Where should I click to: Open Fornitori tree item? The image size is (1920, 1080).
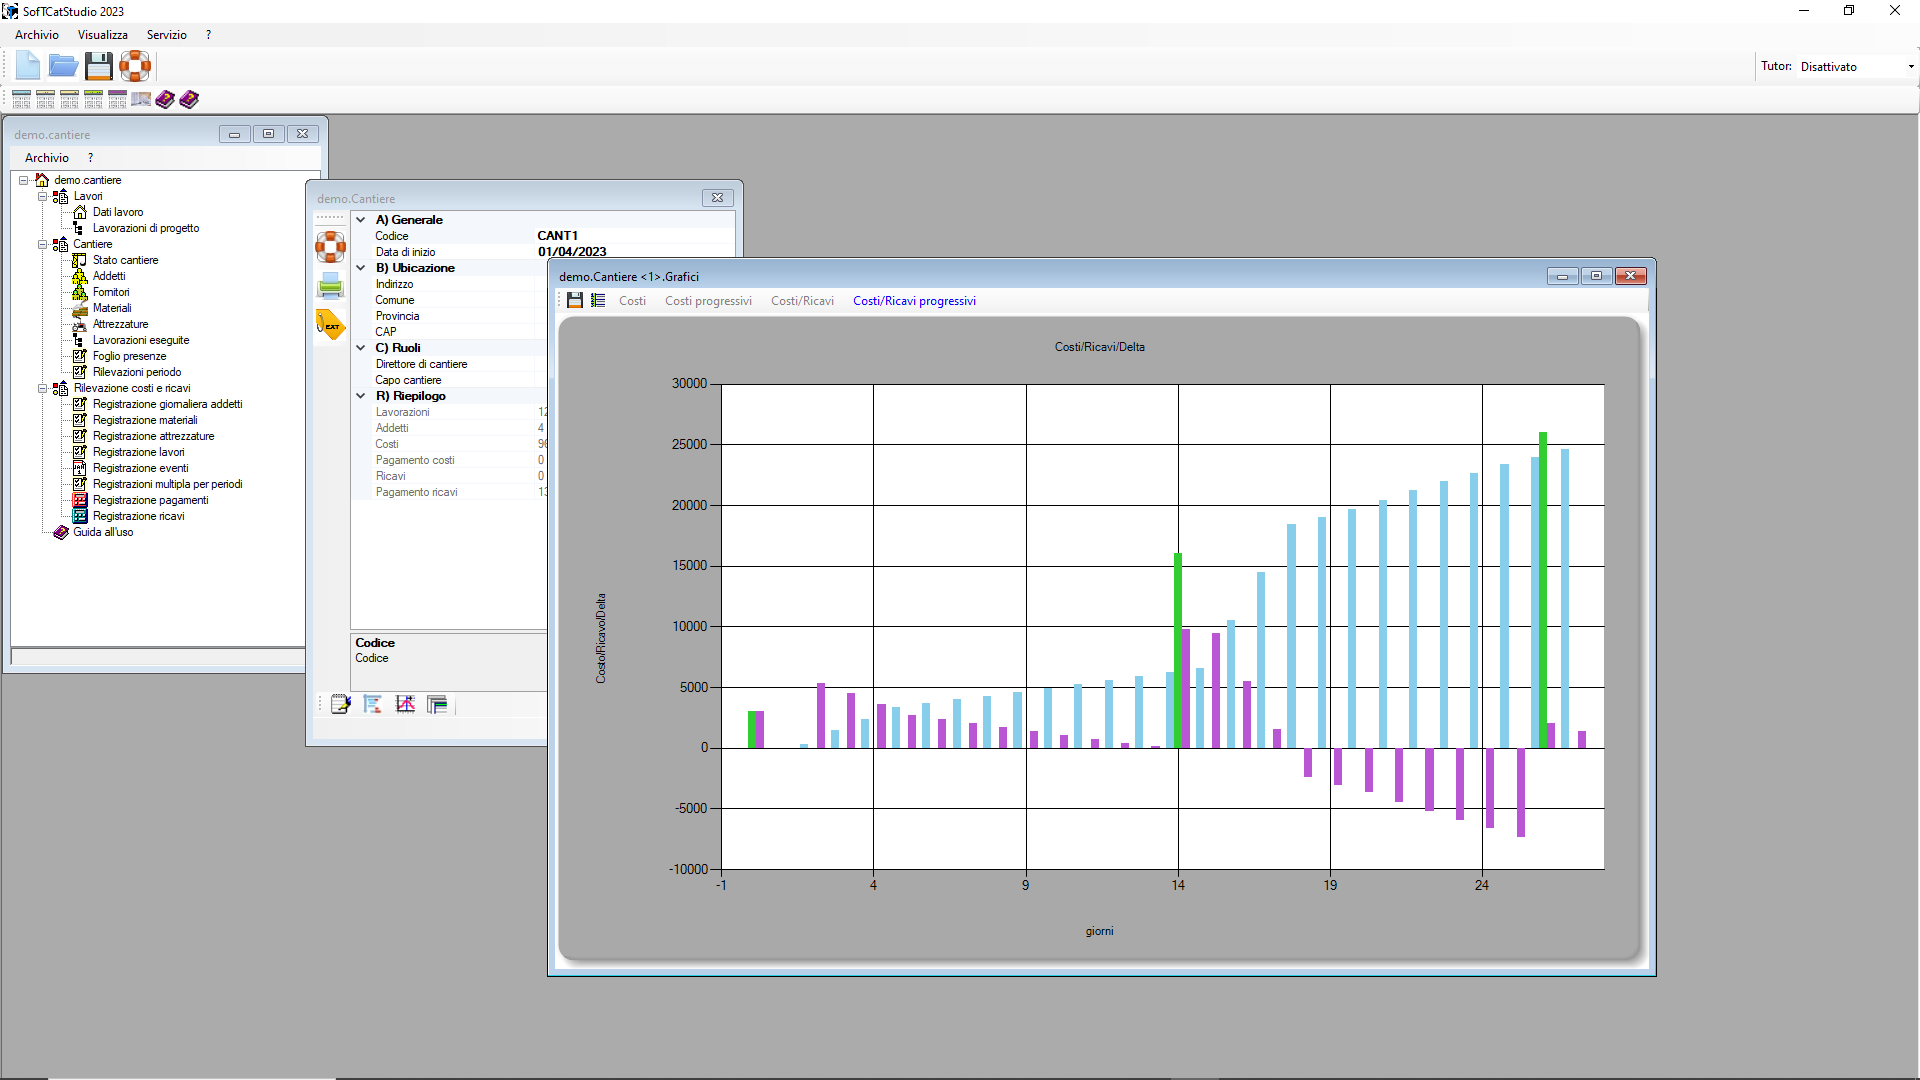pyautogui.click(x=111, y=292)
